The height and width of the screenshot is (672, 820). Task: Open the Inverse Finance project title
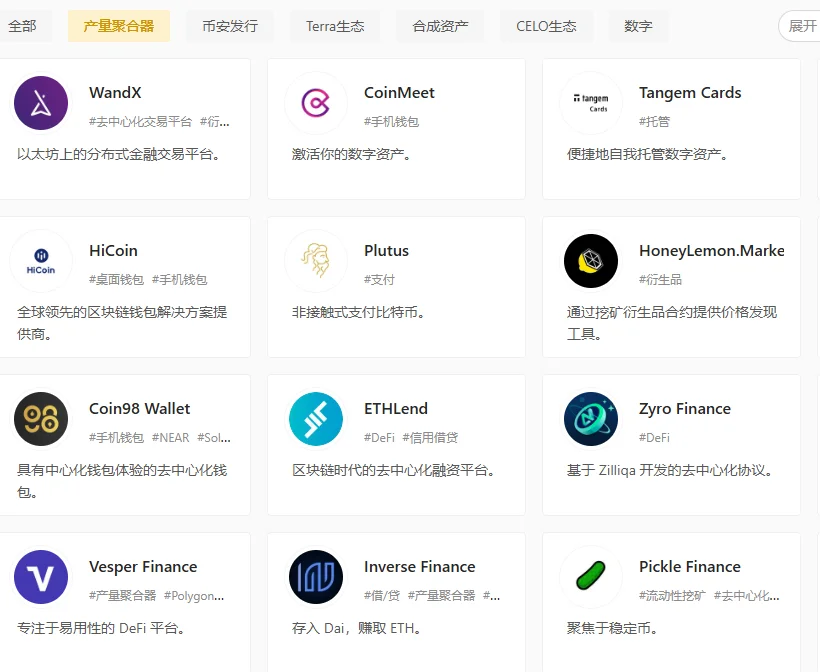pyautogui.click(x=420, y=566)
